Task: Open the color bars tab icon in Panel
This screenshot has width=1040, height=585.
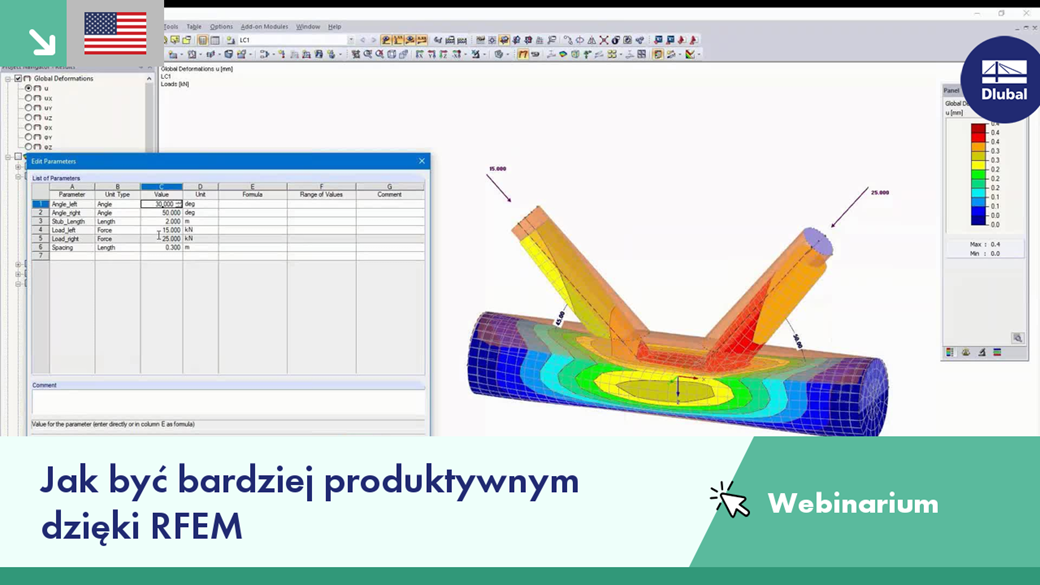Action: pos(997,352)
